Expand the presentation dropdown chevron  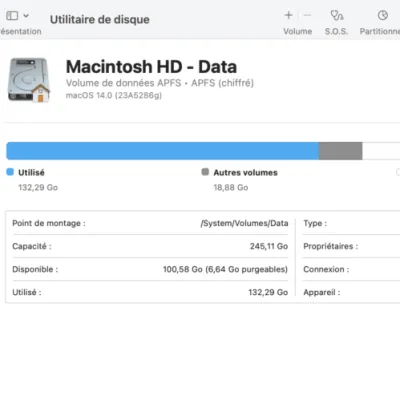26,15
